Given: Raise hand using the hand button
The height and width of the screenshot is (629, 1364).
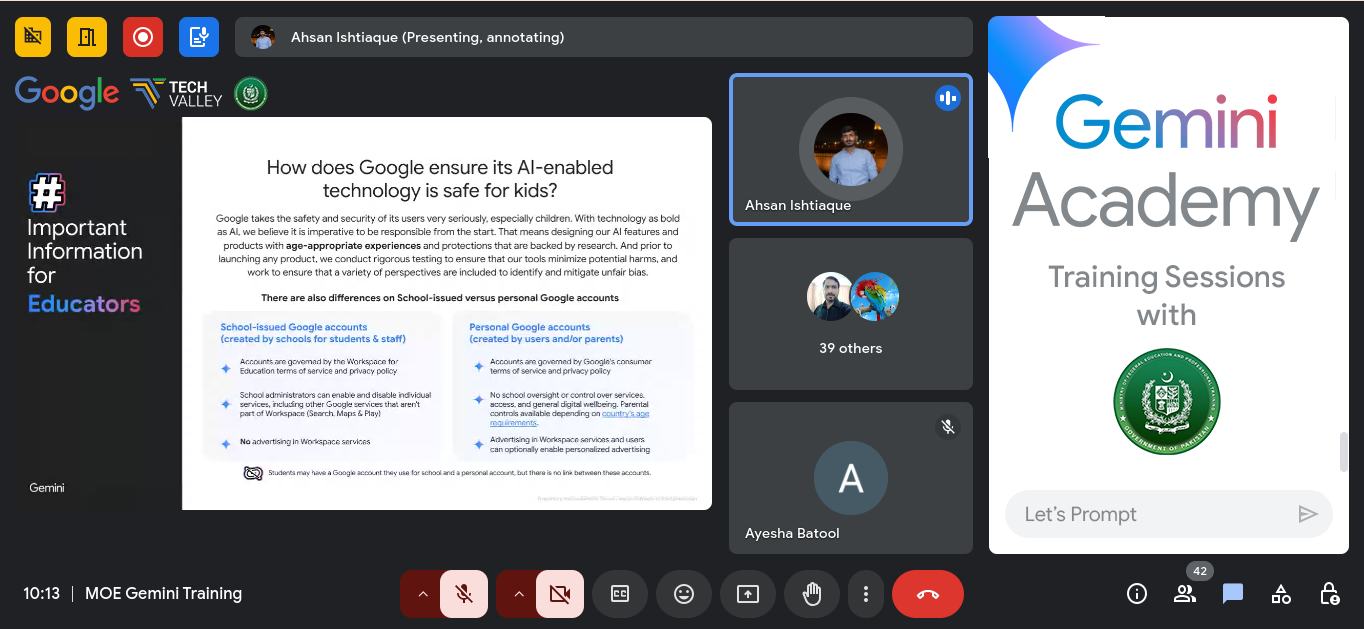Looking at the screenshot, I should 812,594.
